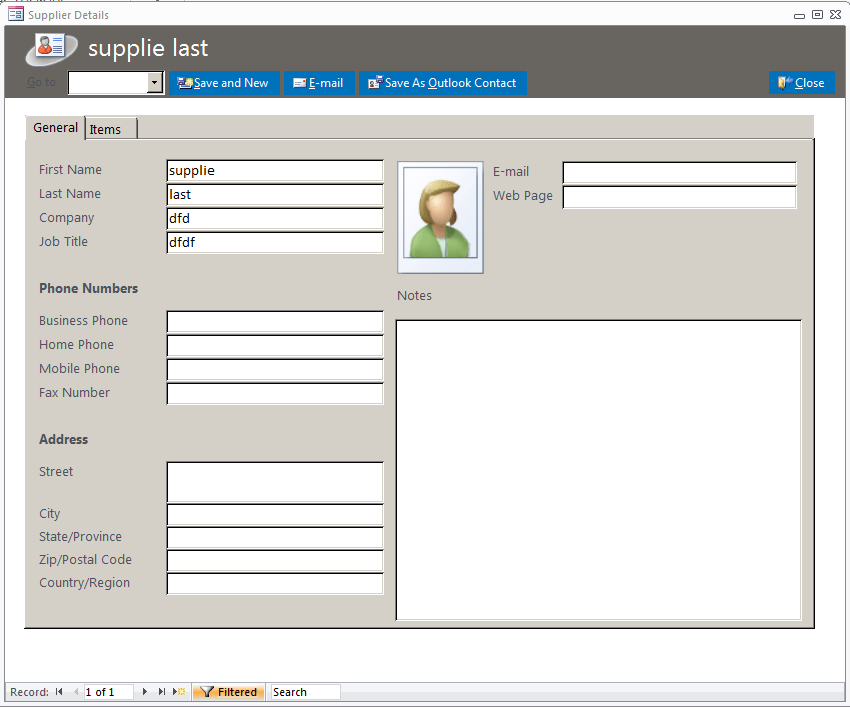
Task: Click the Business Phone input field
Action: [x=274, y=321]
